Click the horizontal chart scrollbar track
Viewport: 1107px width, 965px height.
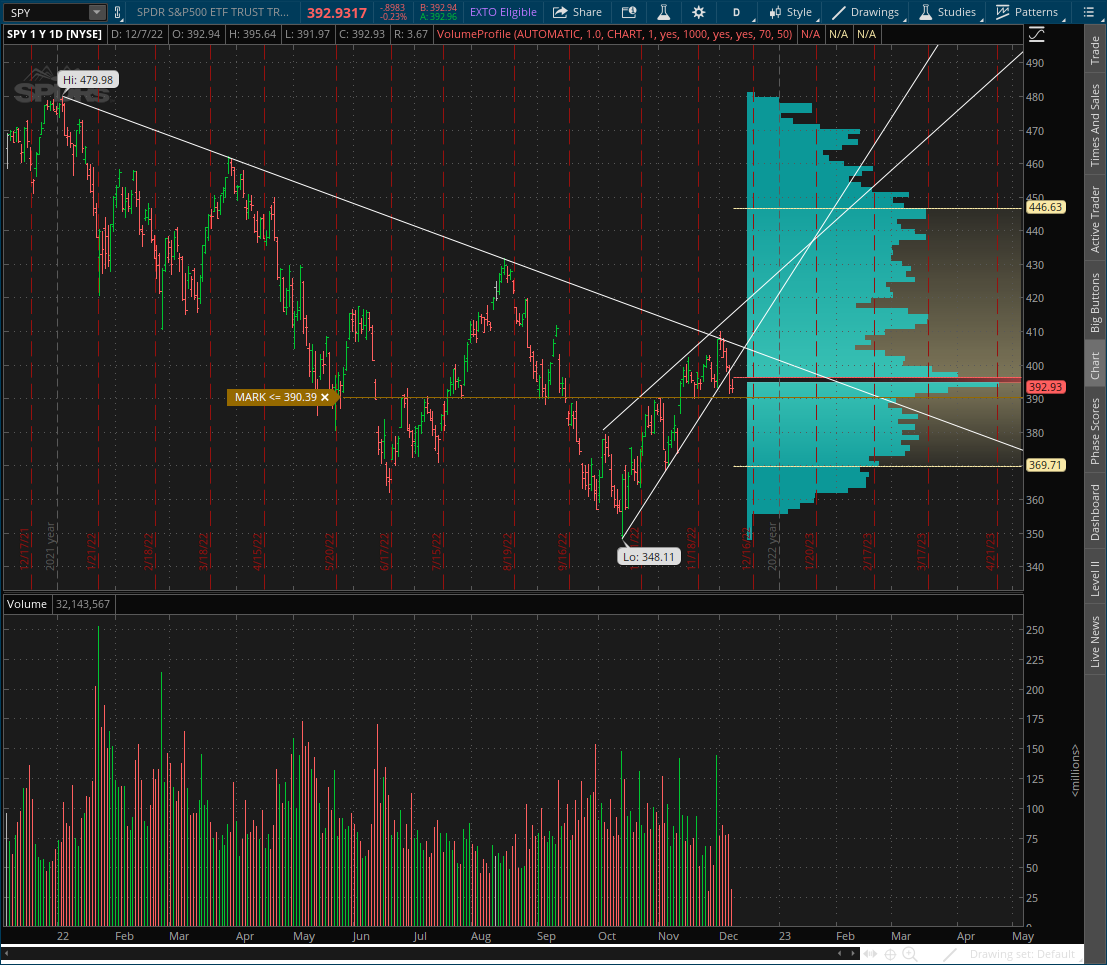(431, 954)
